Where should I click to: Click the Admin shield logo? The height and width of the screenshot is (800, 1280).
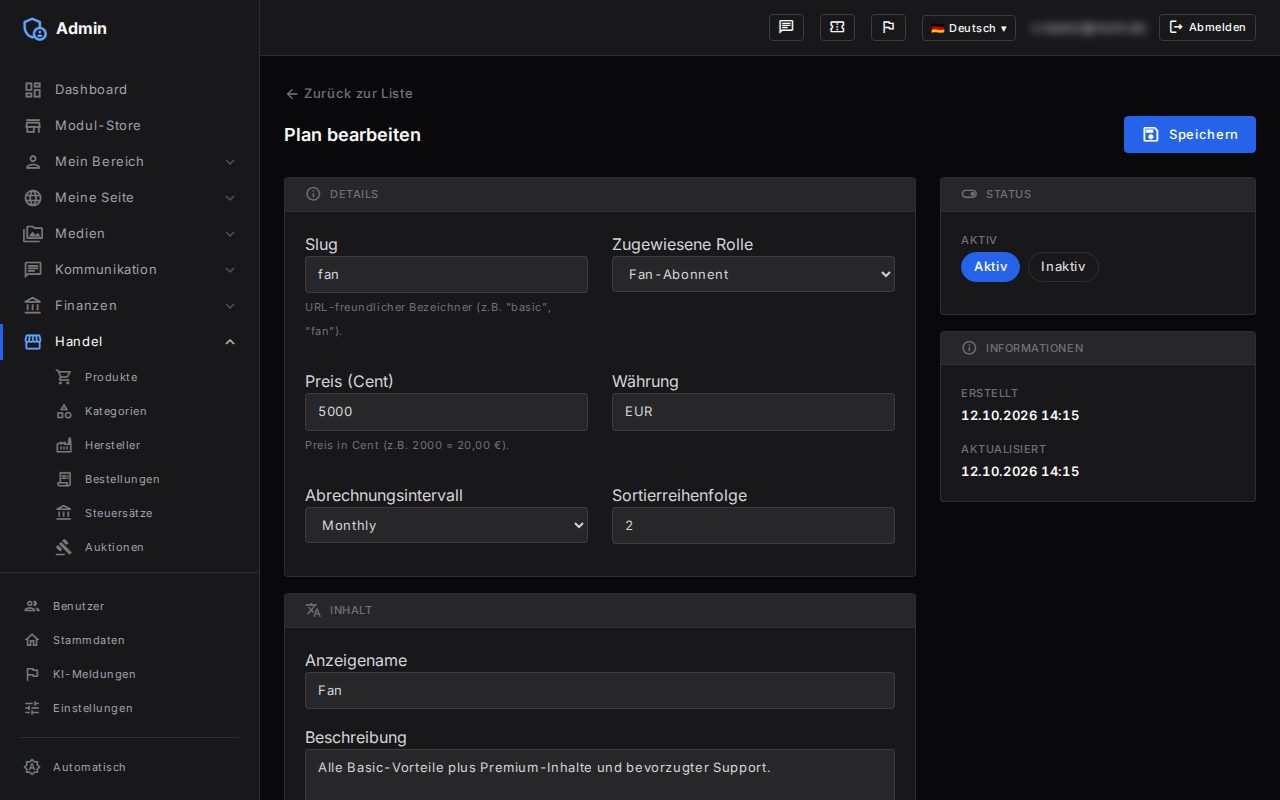(35, 29)
